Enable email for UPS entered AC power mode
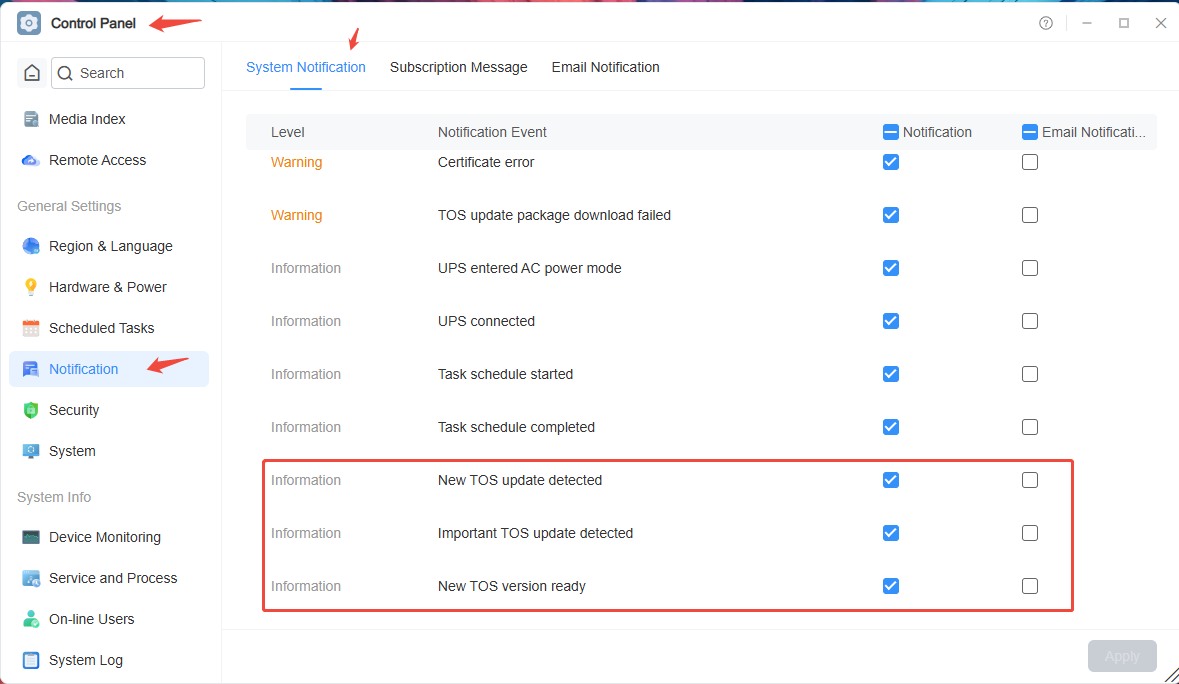The width and height of the screenshot is (1179, 684). pos(1029,268)
